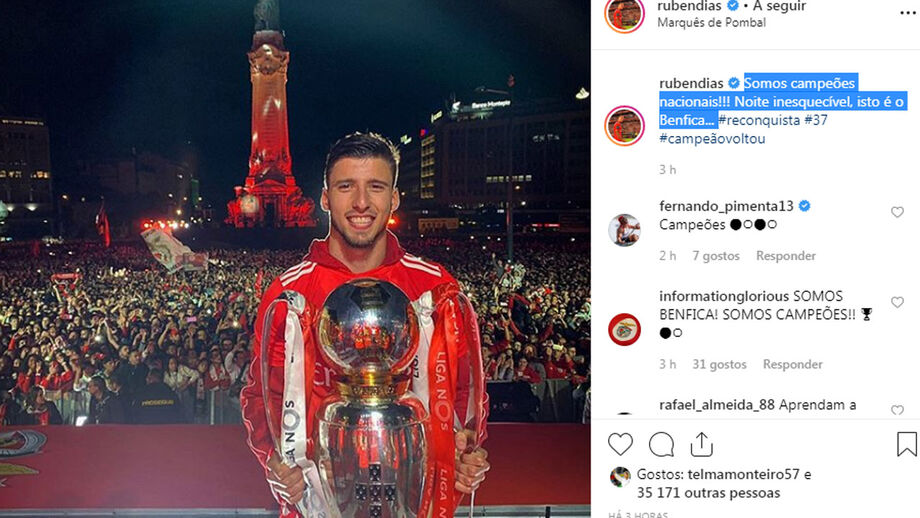Open #campeãovoltou hashtag
The width and height of the screenshot is (920, 518).
coord(712,139)
